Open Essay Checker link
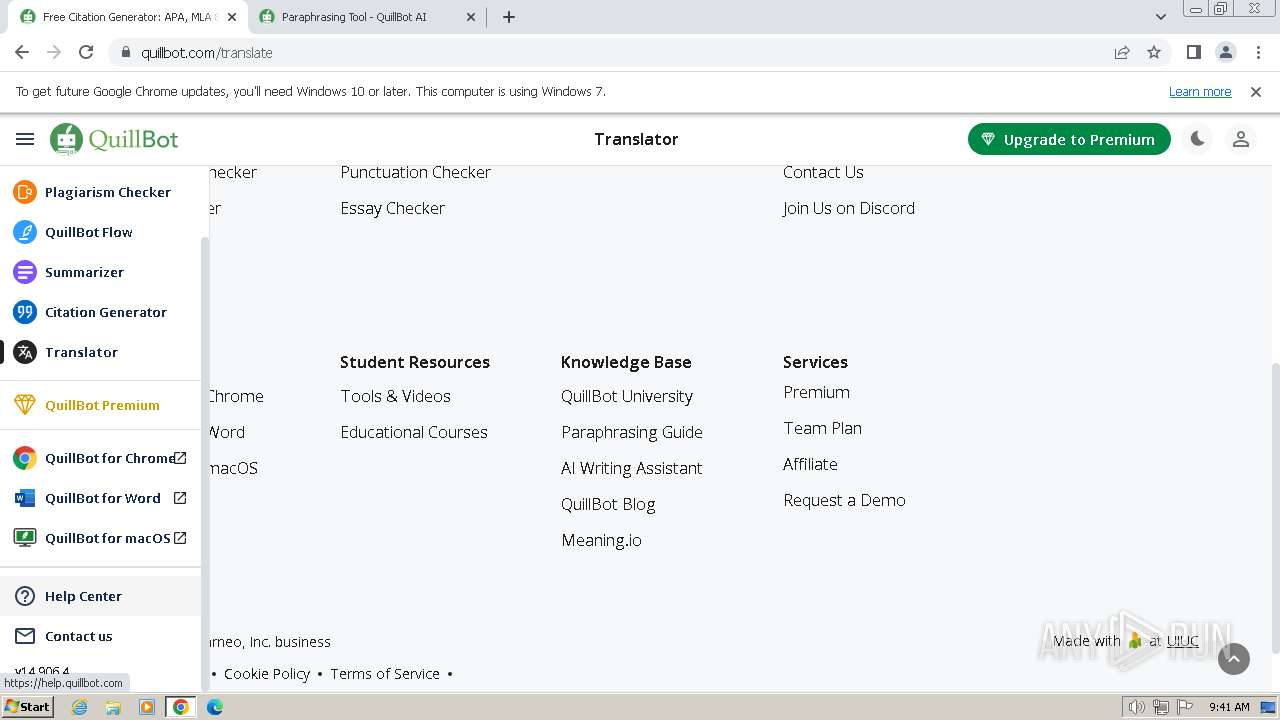The width and height of the screenshot is (1280, 720). 392,208
